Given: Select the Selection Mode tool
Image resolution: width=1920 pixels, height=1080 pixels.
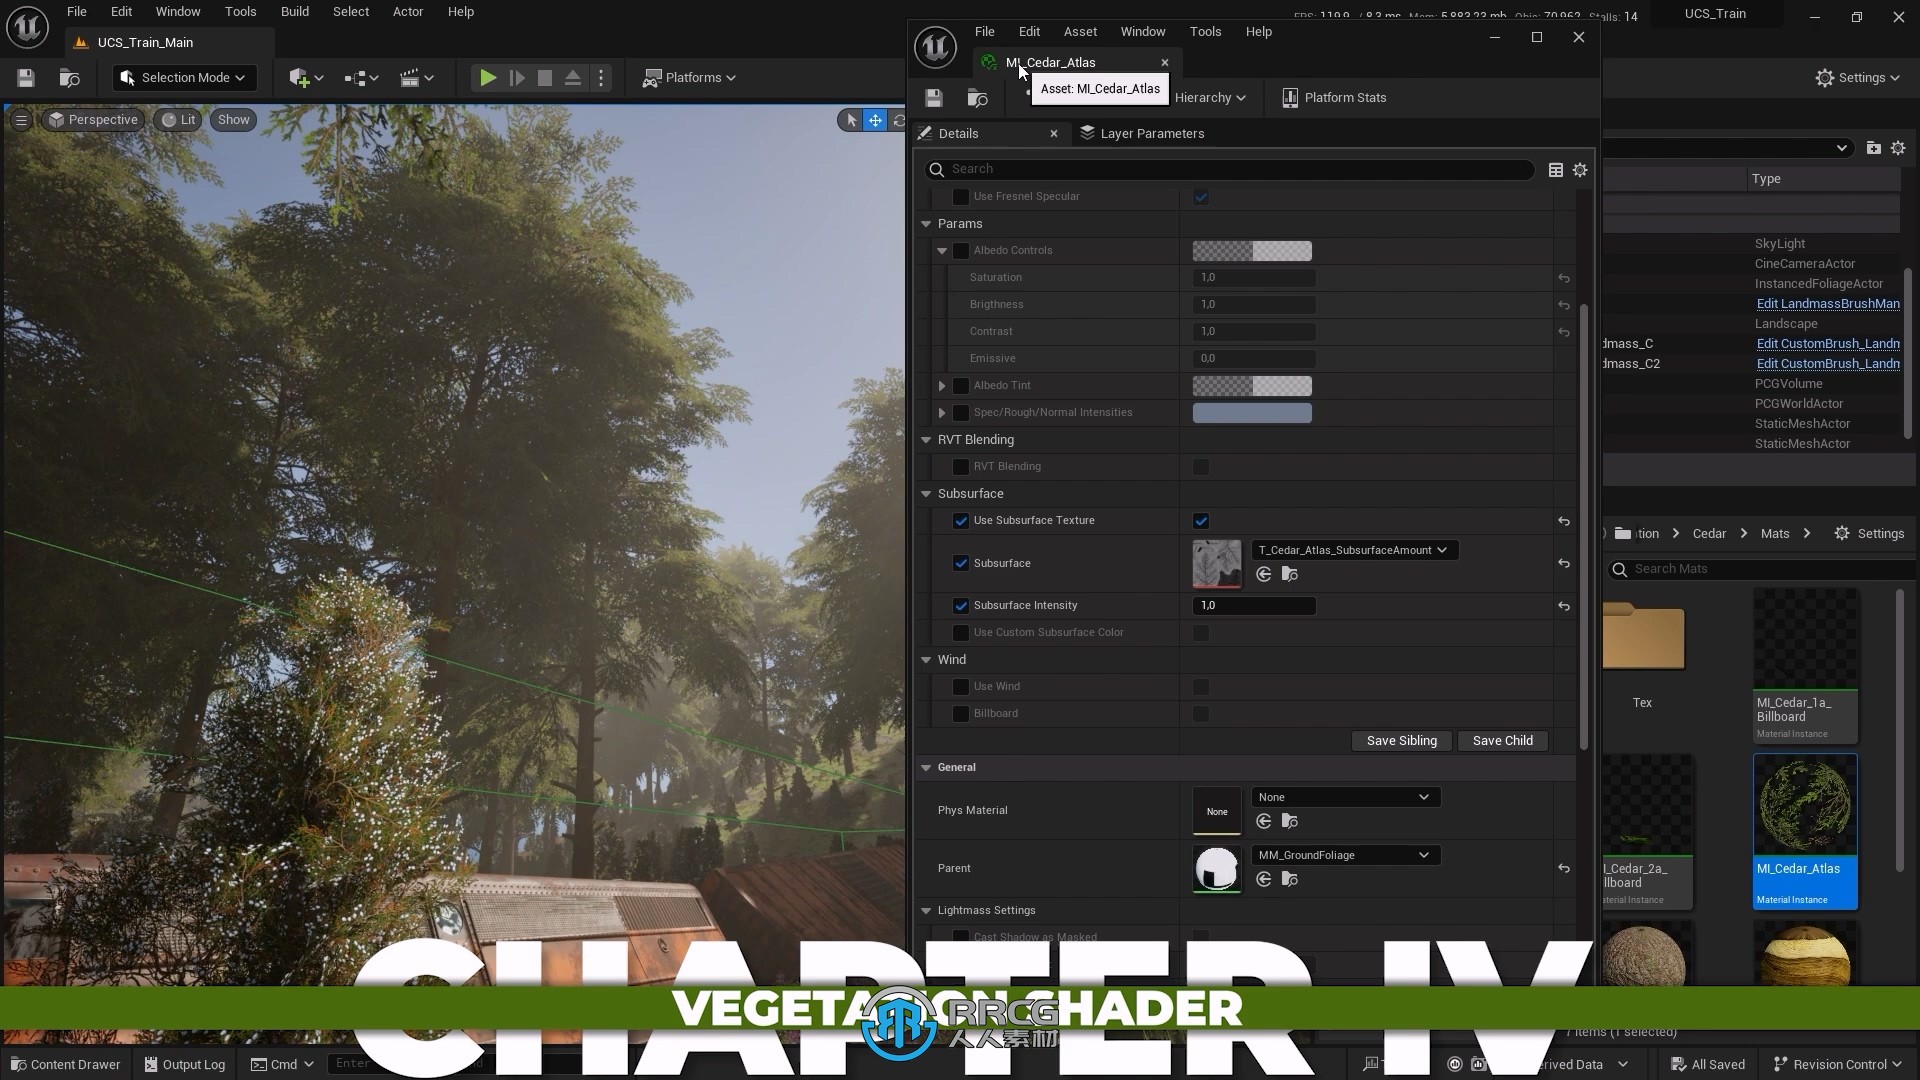Looking at the screenshot, I should click(x=181, y=76).
